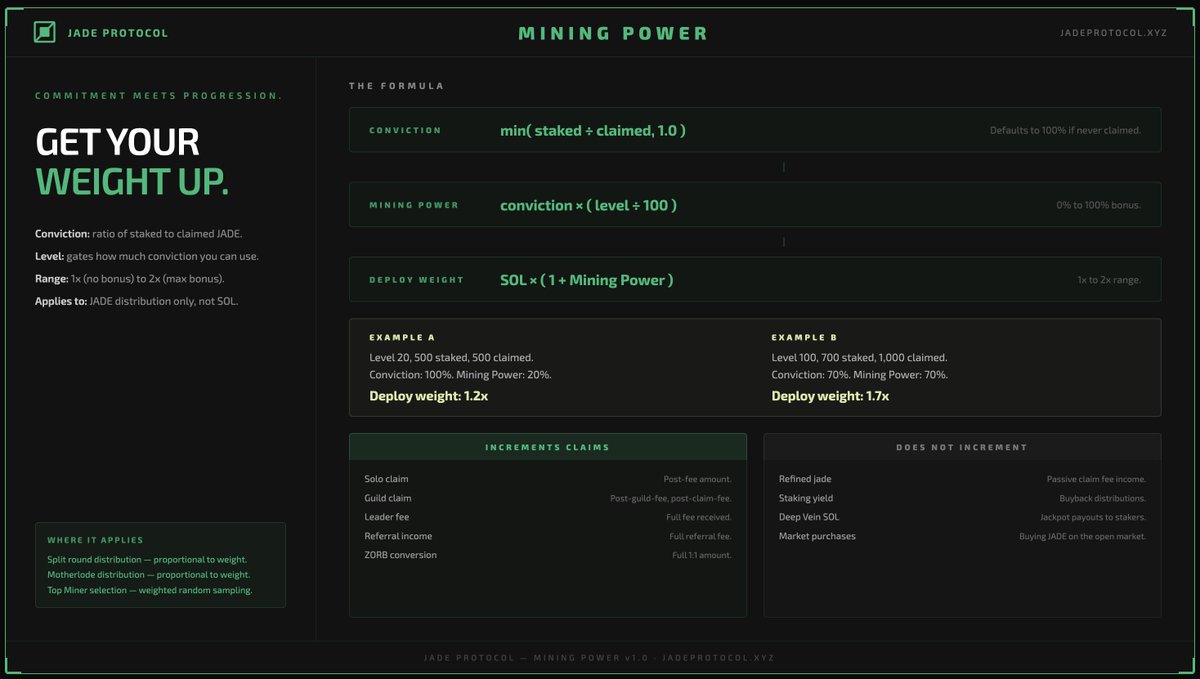Viewport: 1200px width, 679px height.
Task: Select 'Split round distribution — proportional to weight.'
Action: 147,559
